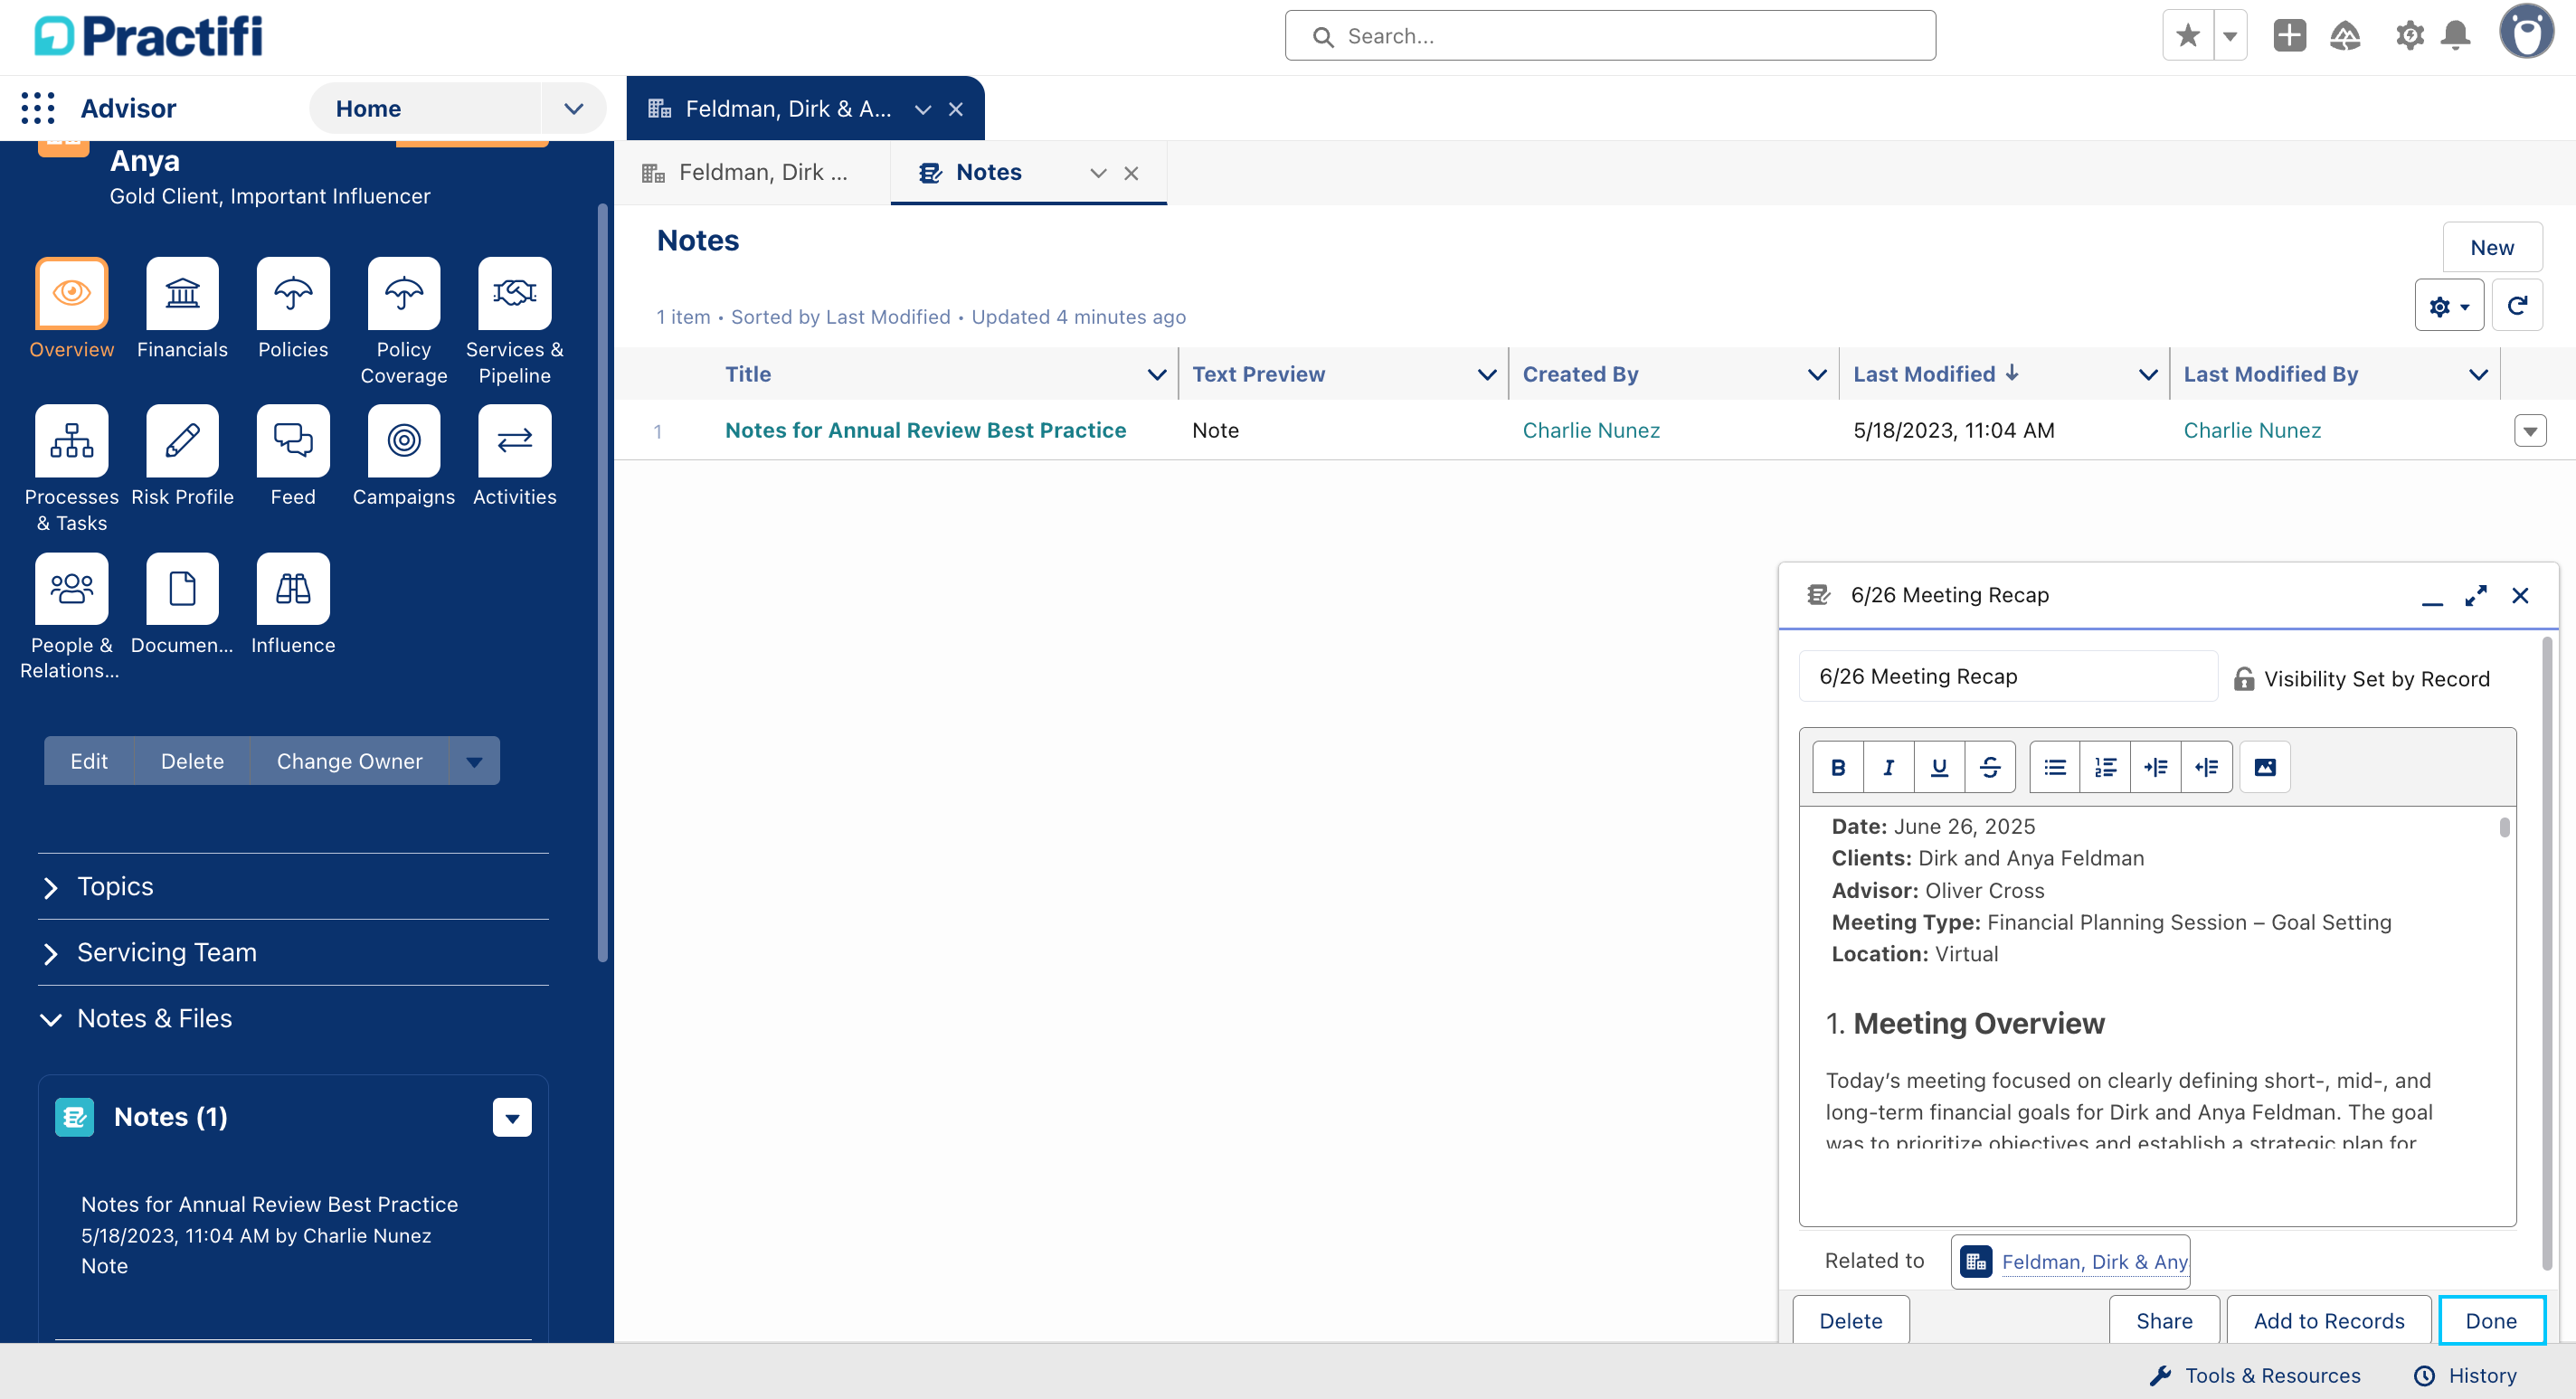Open list view controls gear dropdown

pos(2449,306)
